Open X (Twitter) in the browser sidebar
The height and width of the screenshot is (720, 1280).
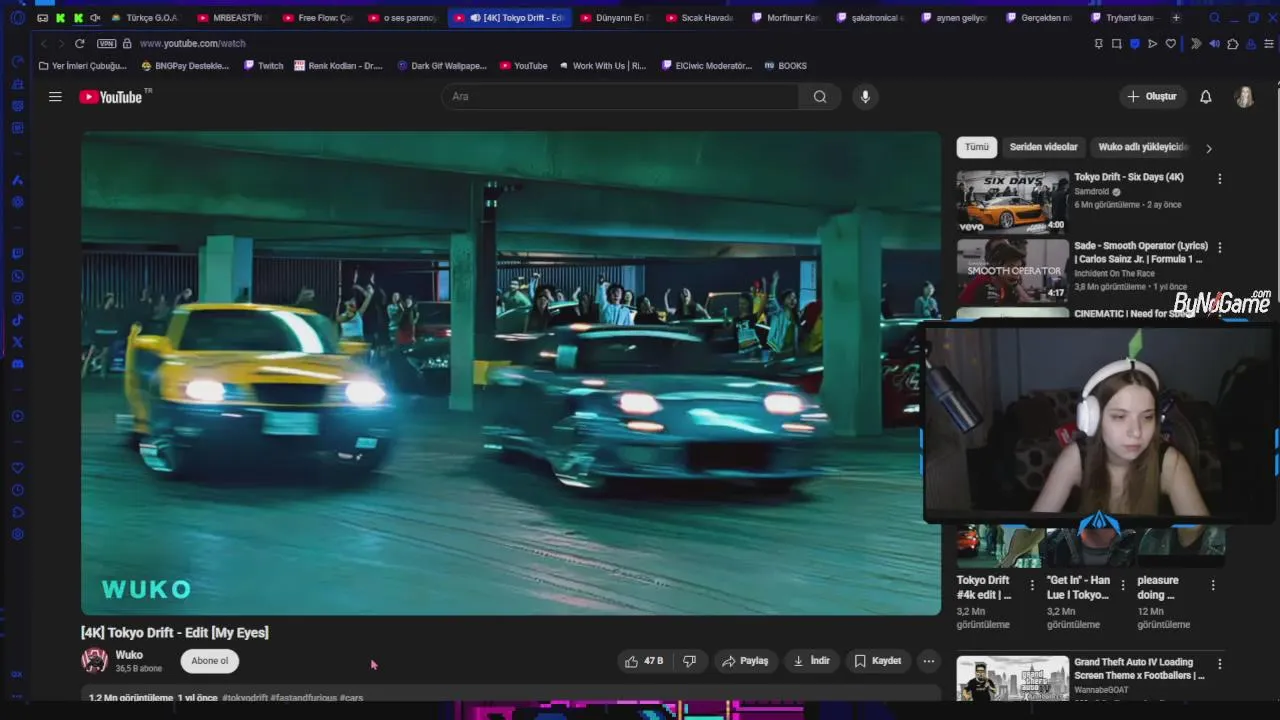tap(17, 342)
